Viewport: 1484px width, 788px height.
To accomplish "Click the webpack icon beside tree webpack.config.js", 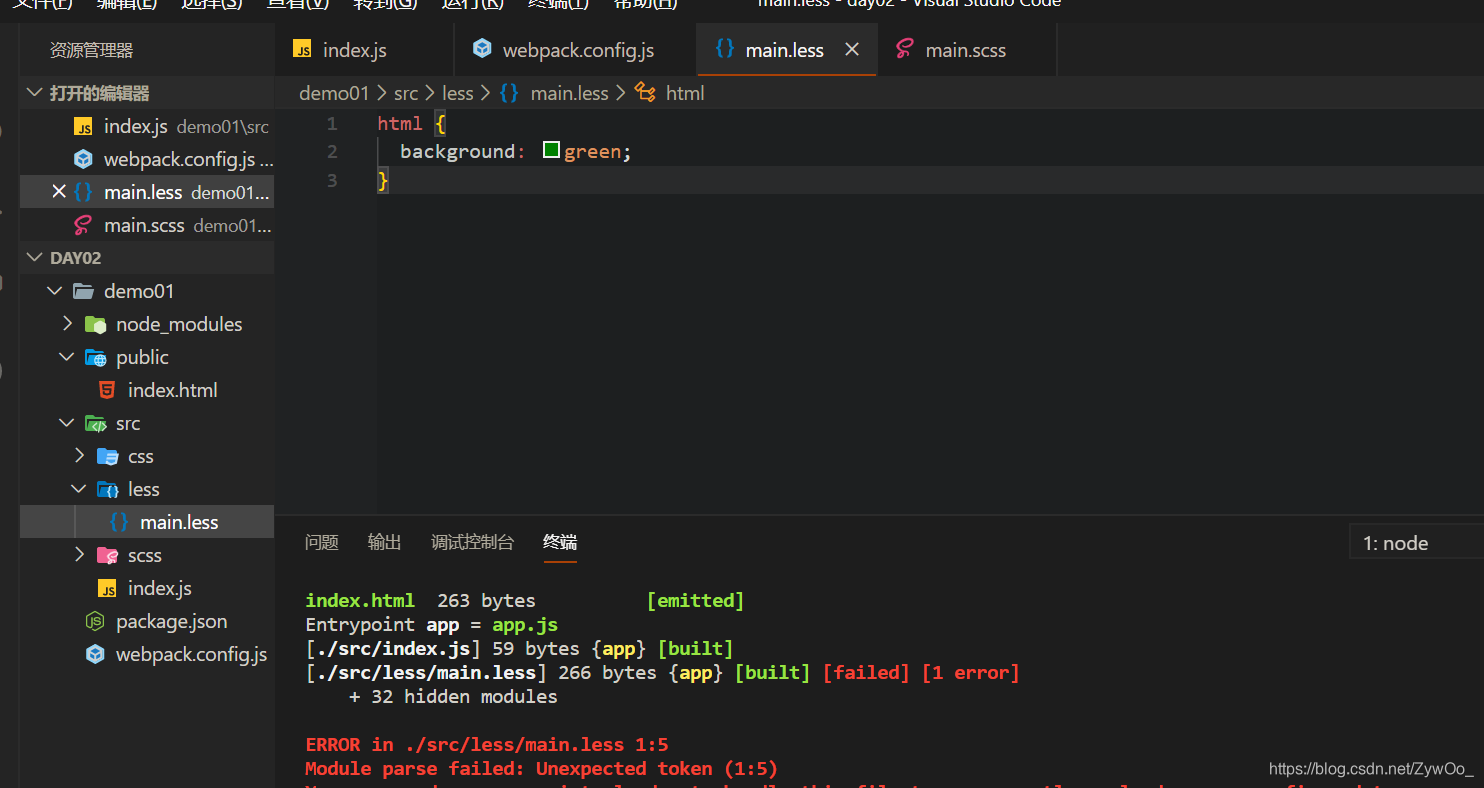I will pyautogui.click(x=95, y=654).
